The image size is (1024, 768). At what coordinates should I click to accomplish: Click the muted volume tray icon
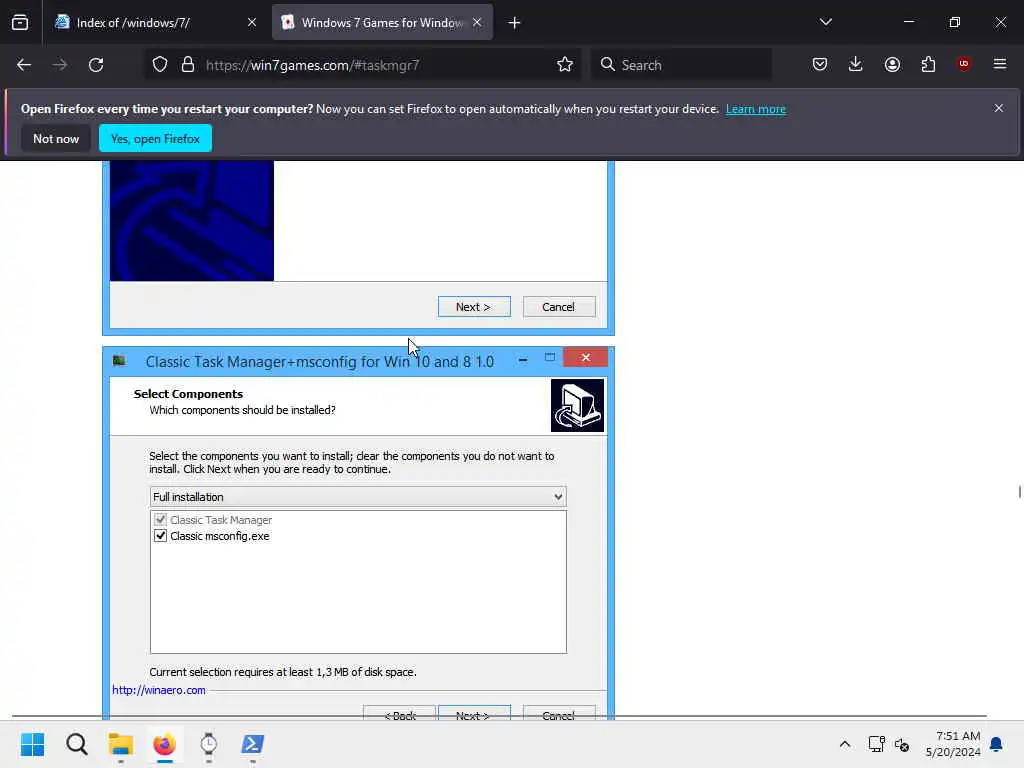point(902,744)
